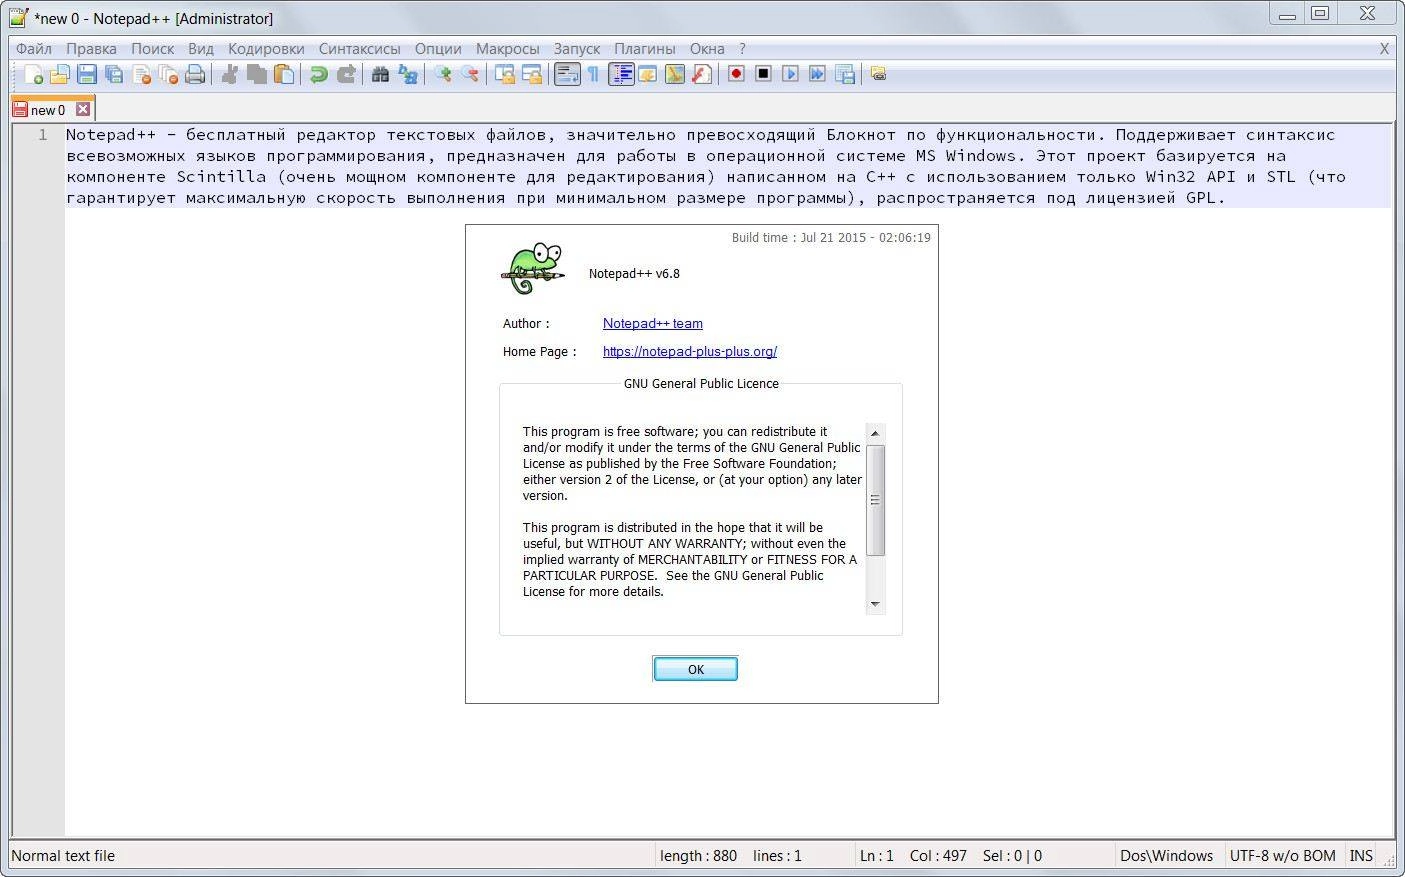1405x877 pixels.
Task: Zoom in using the magnifier plus icon
Action: [442, 74]
